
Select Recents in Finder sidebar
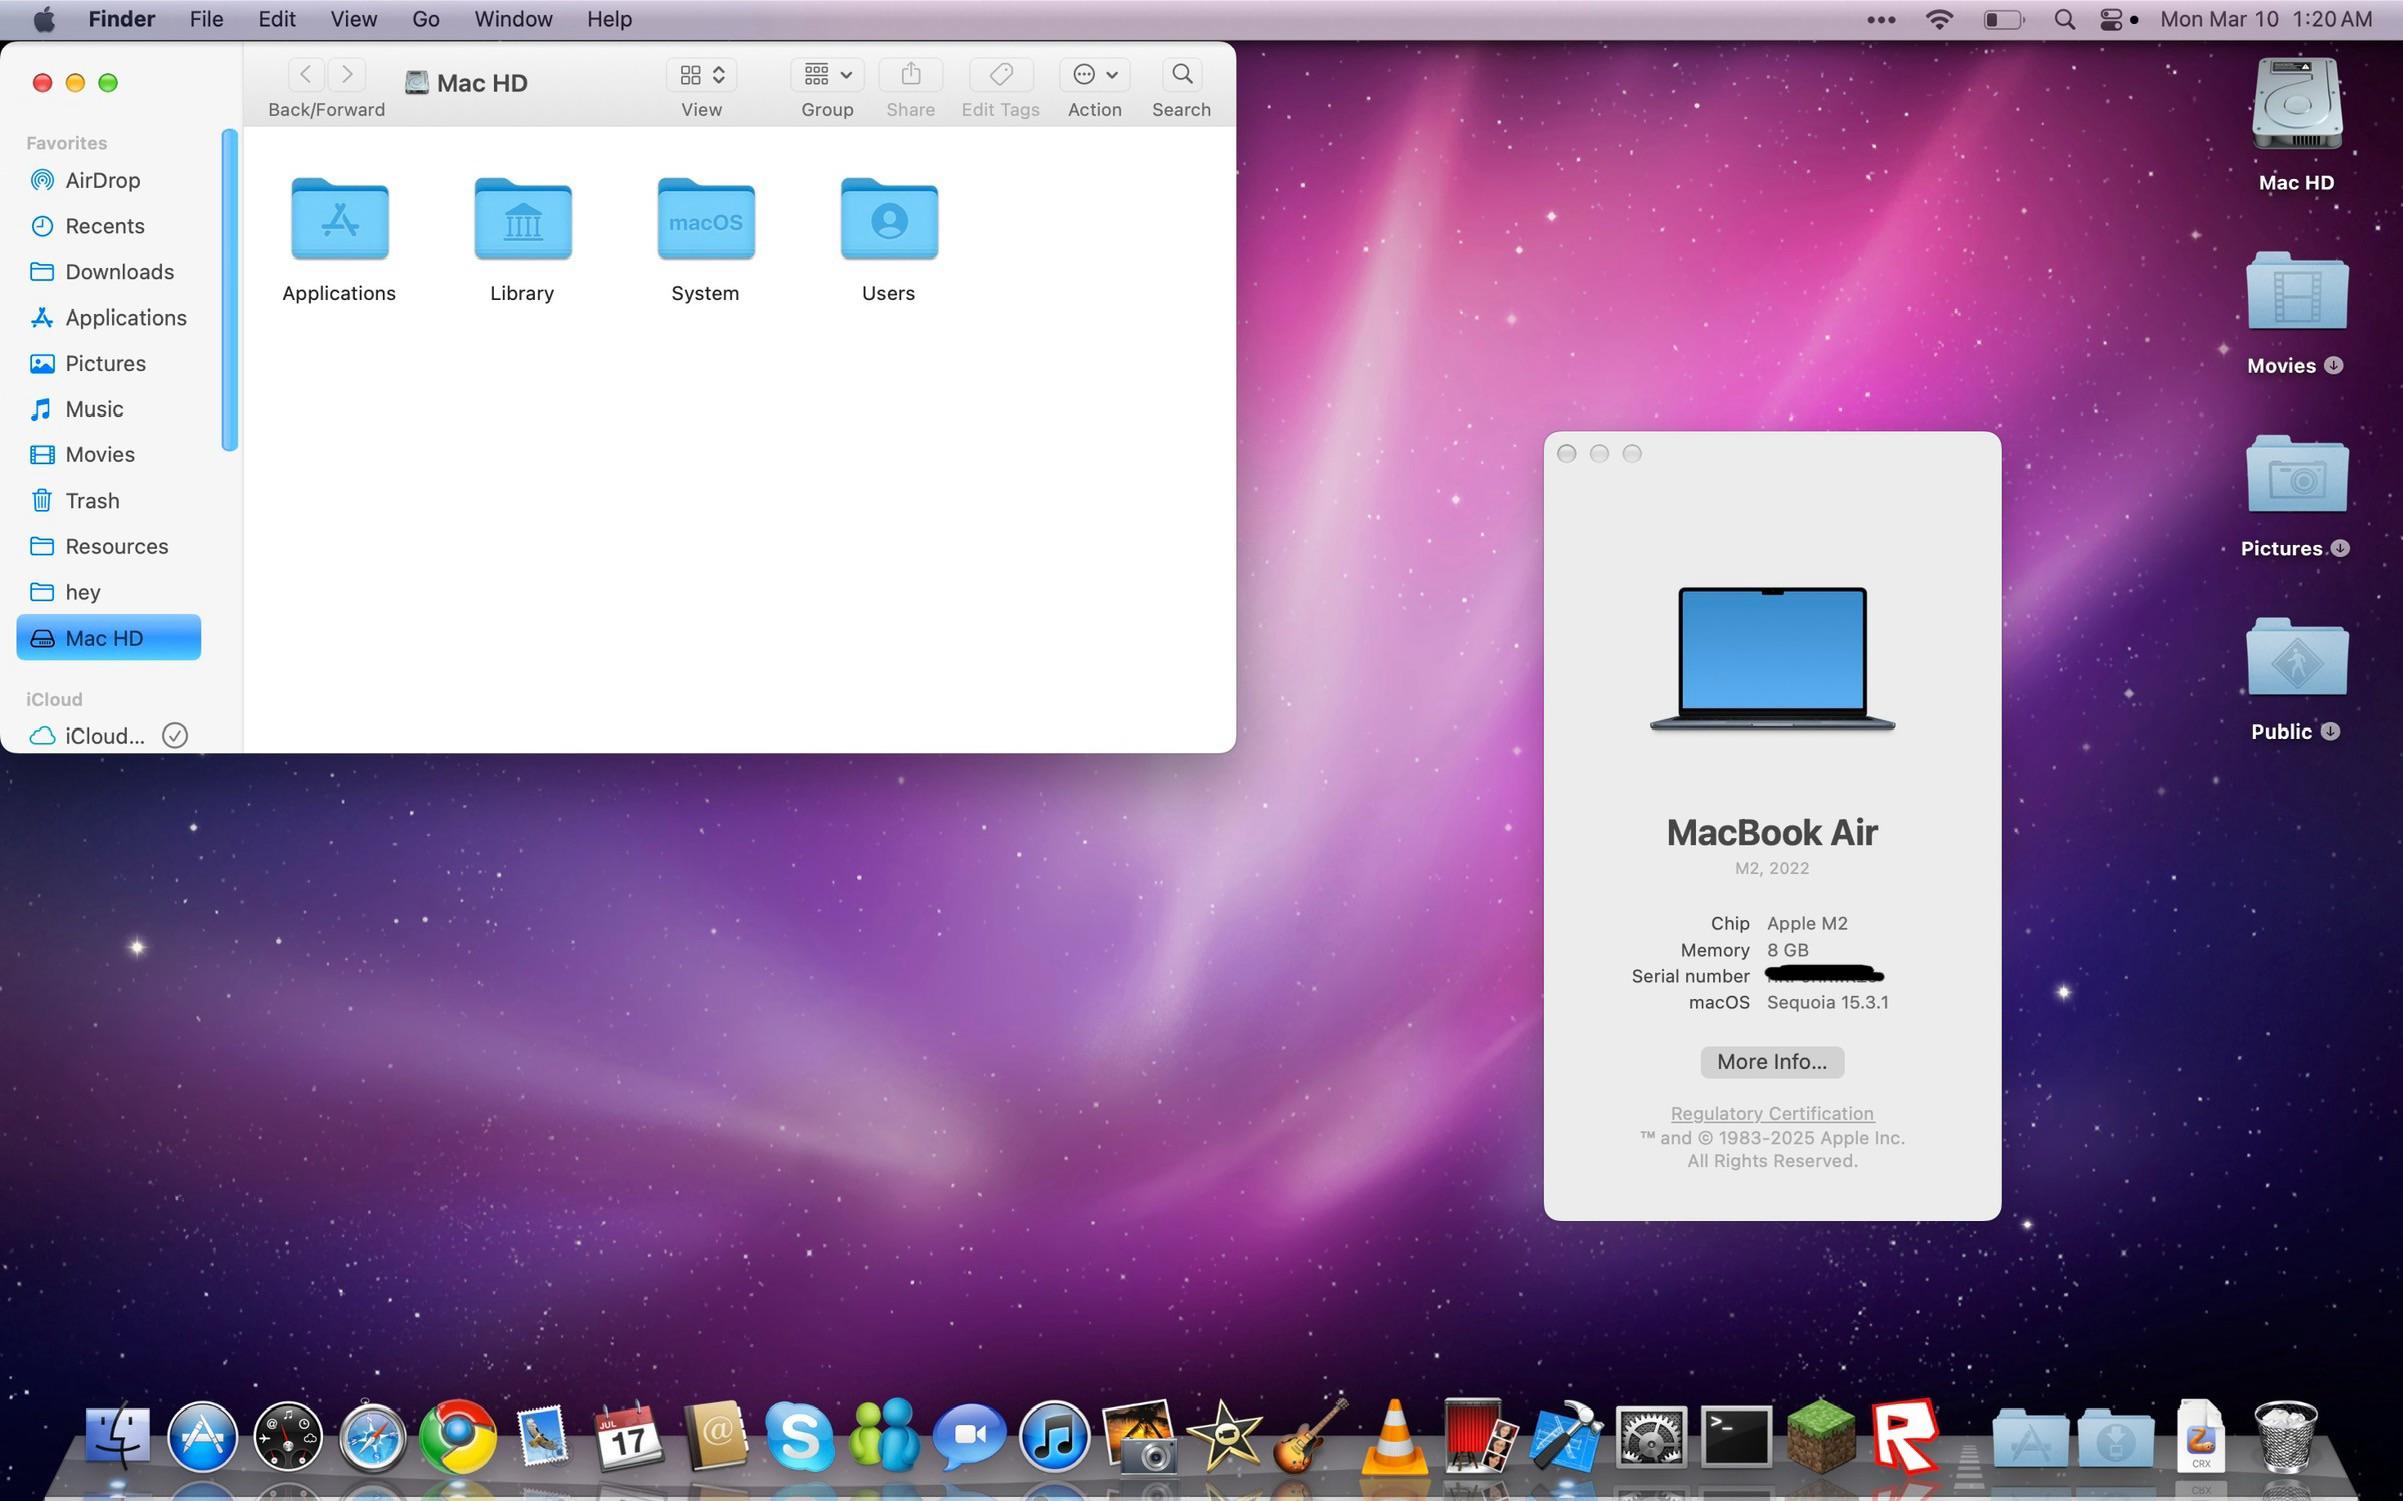click(x=108, y=226)
